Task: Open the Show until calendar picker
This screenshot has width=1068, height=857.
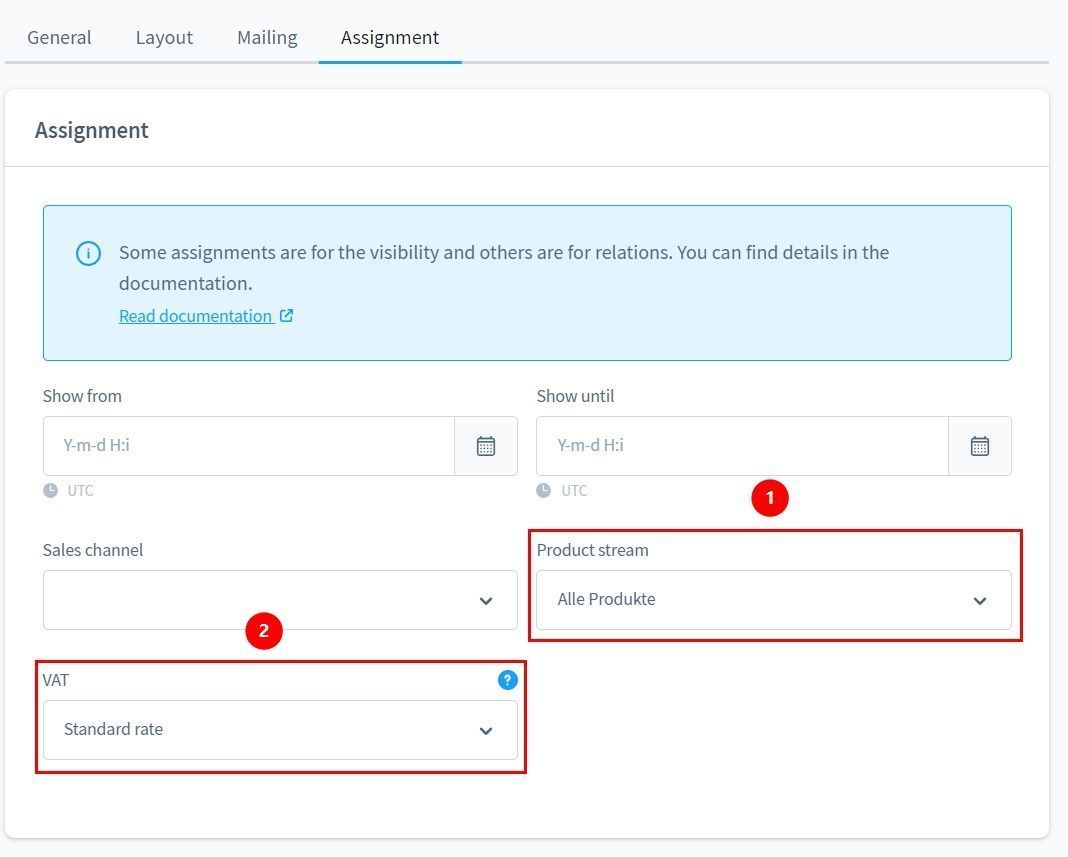Action: click(980, 446)
